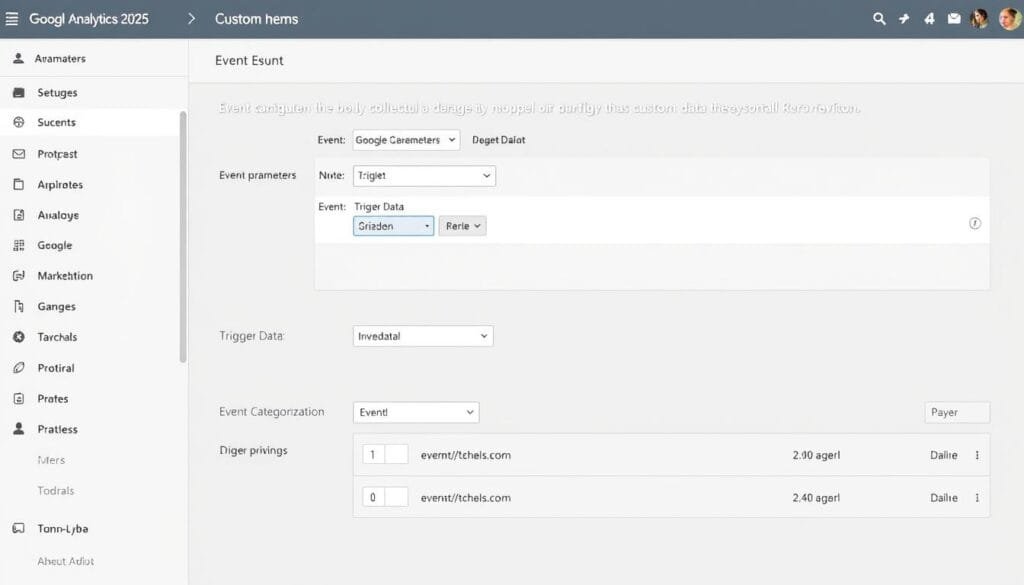Select Sucents in the sidebar
Image resolution: width=1024 pixels, height=585 pixels.
56,123
